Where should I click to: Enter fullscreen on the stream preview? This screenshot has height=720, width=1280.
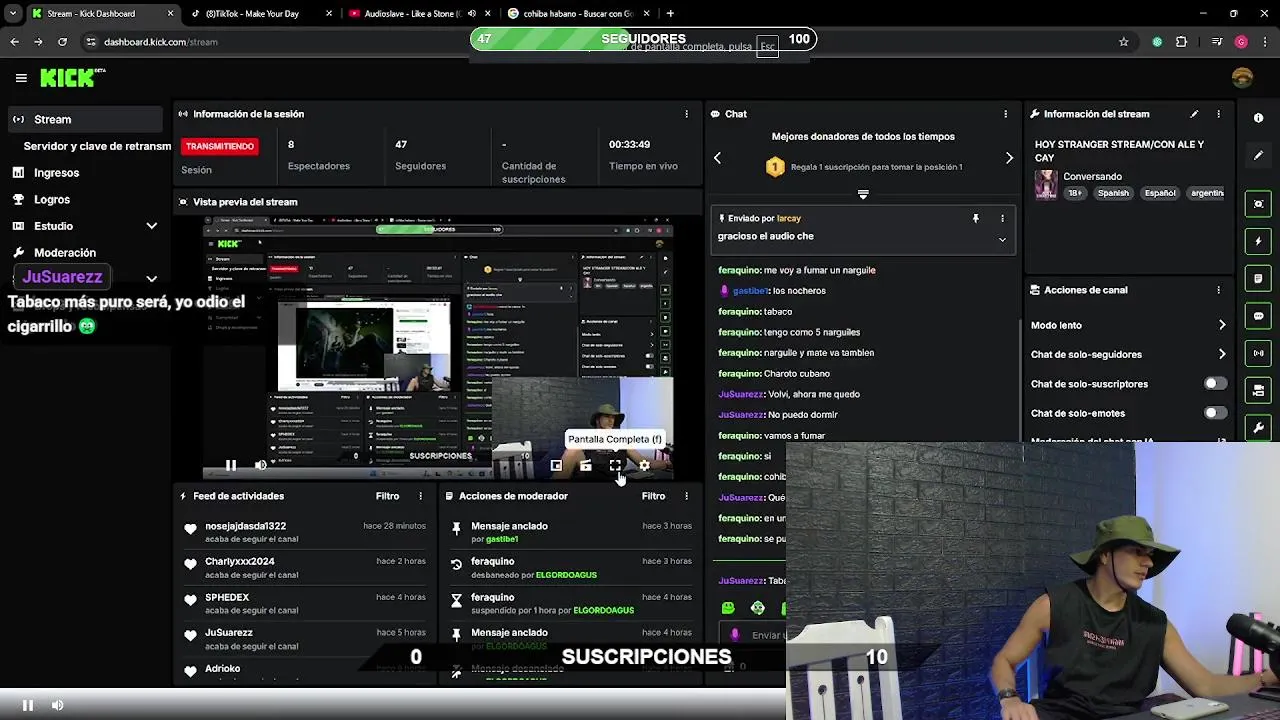615,465
